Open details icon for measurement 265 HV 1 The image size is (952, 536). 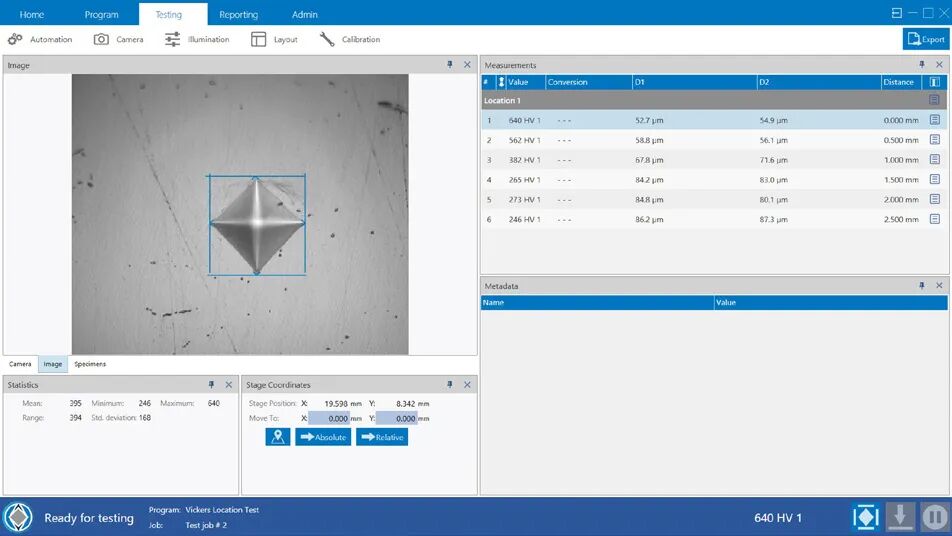(935, 180)
